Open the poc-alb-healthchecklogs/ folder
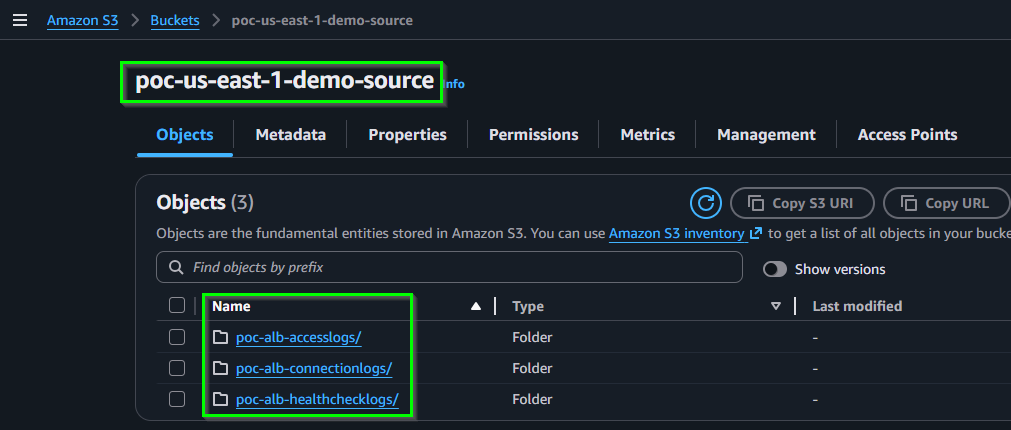The image size is (1011, 430). click(x=317, y=400)
